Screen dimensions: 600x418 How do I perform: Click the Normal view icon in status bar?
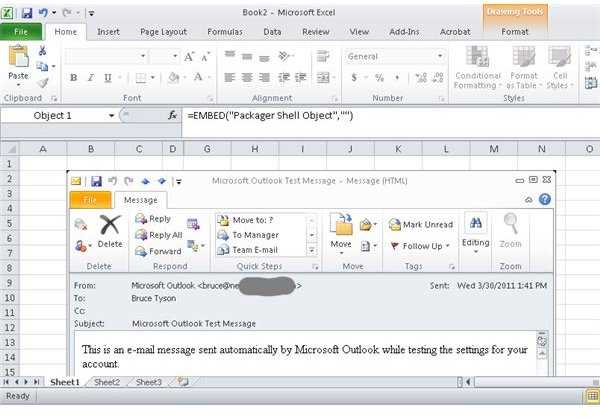(x=592, y=396)
